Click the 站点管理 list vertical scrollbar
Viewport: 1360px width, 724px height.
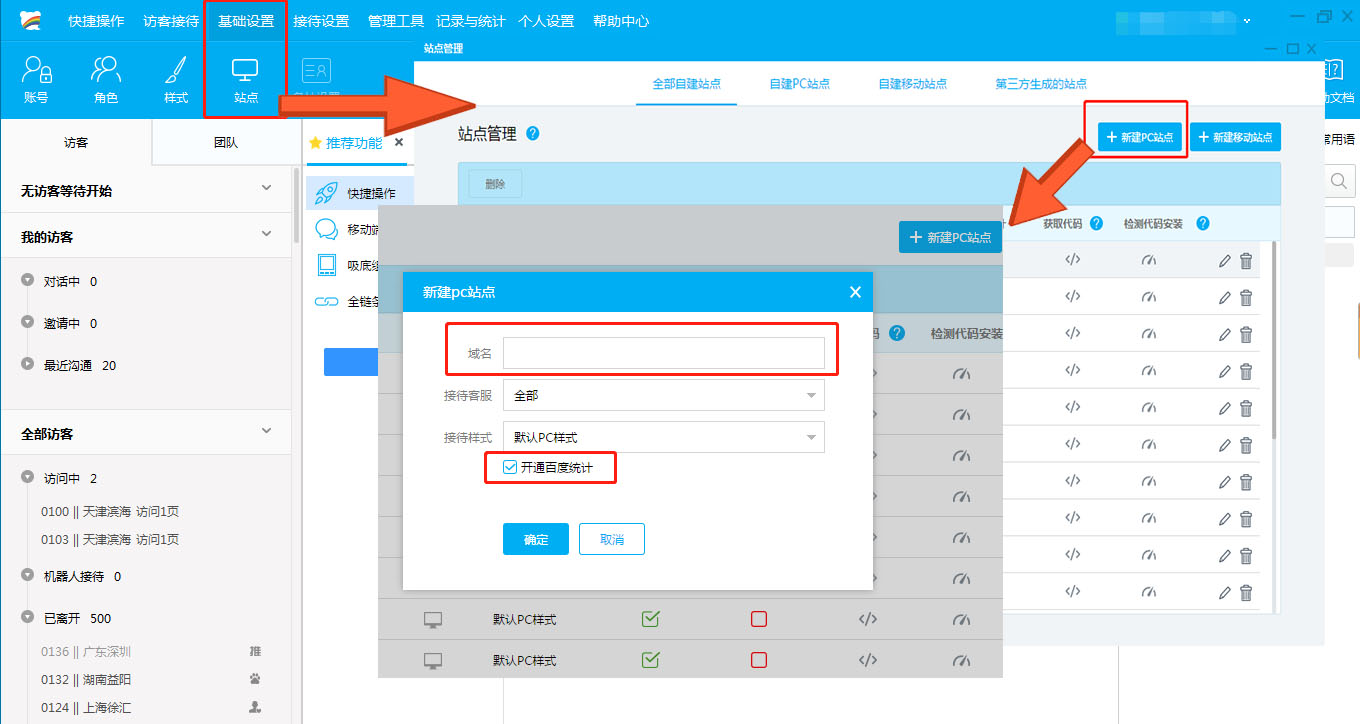pyautogui.click(x=1274, y=340)
